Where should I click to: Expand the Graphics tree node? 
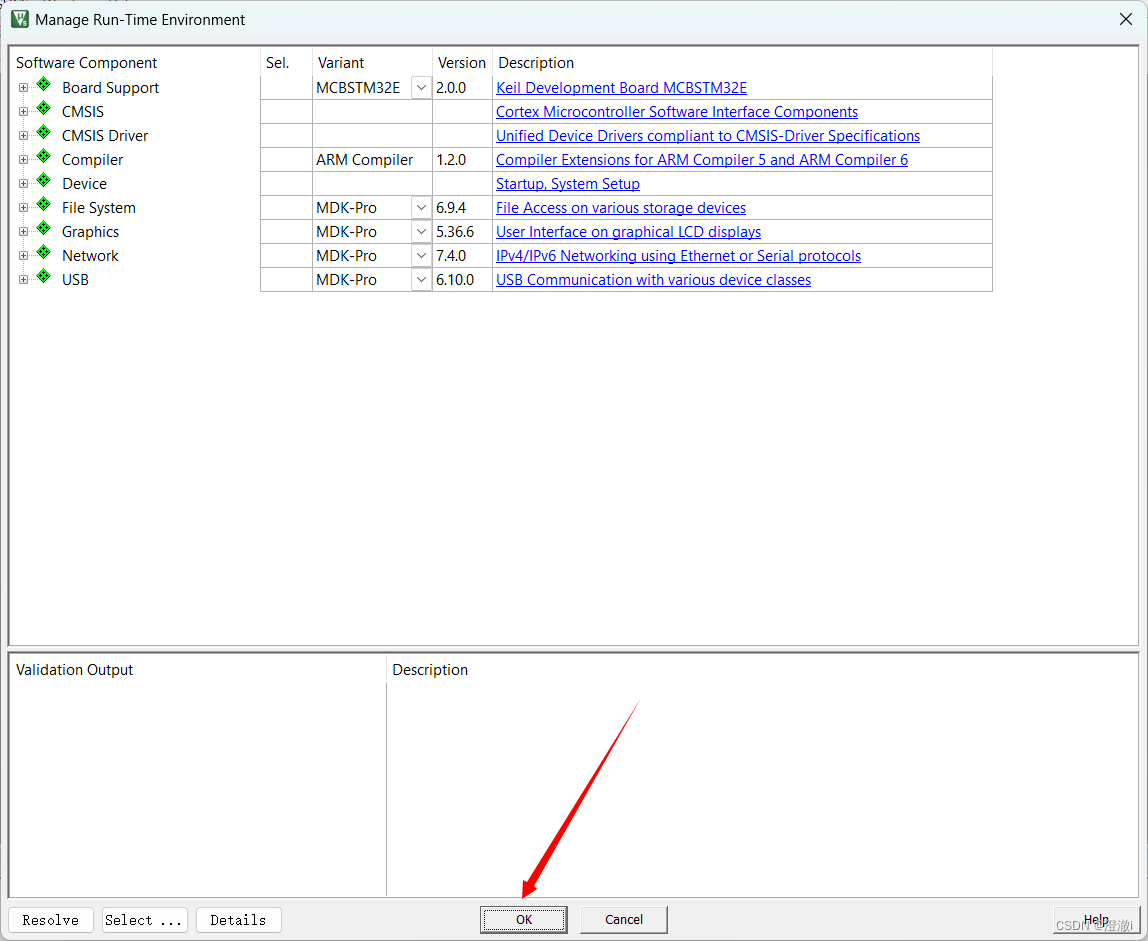coord(23,231)
